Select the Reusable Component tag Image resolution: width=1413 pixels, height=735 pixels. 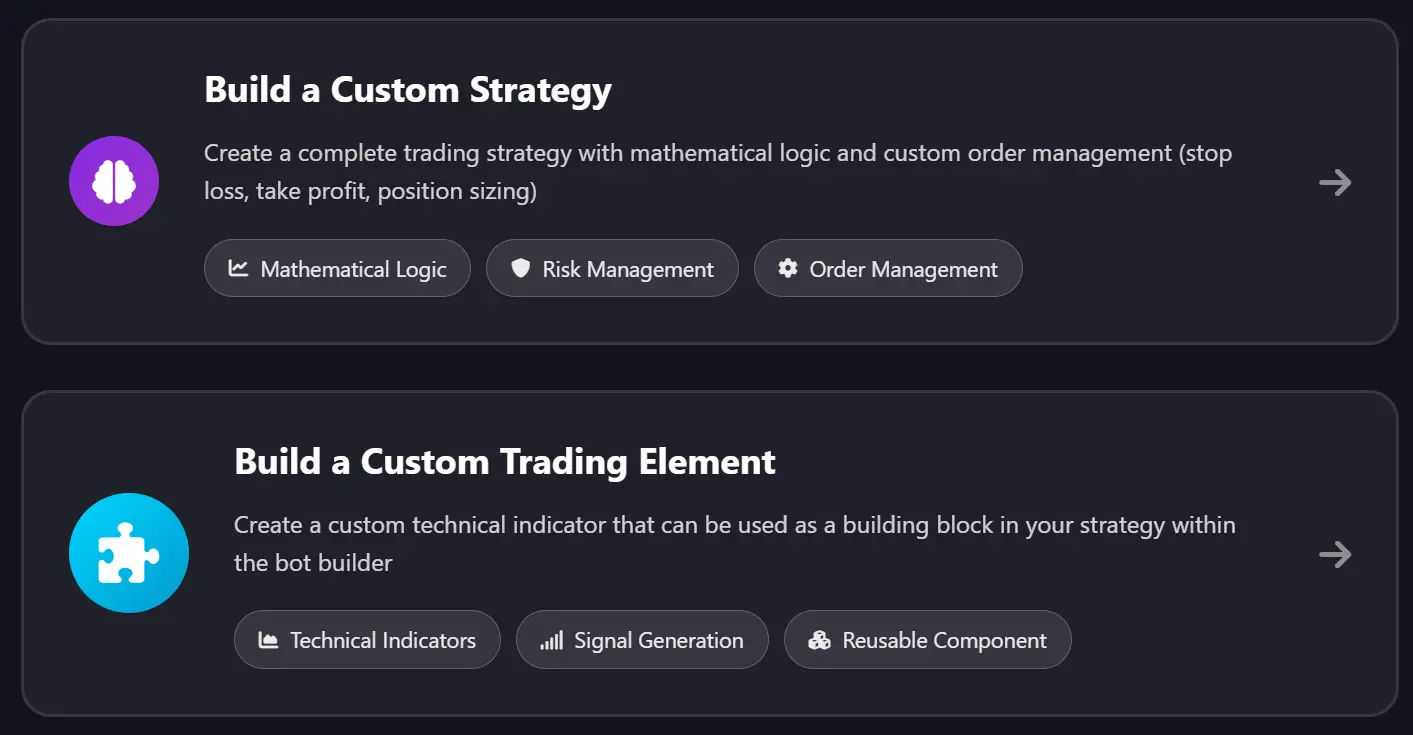point(927,640)
